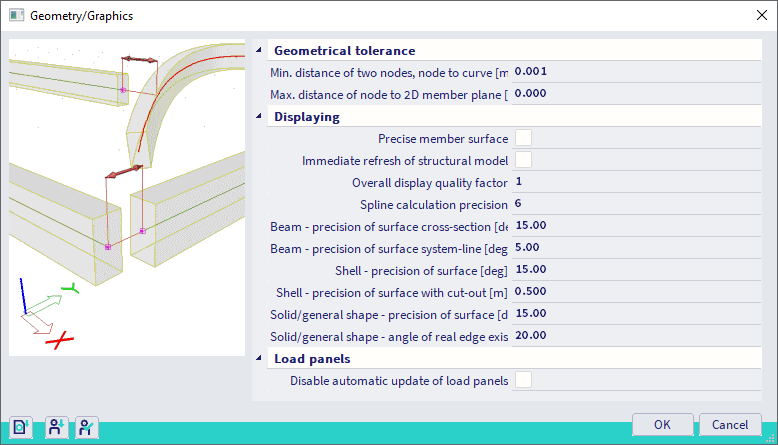Image resolution: width=778 pixels, height=445 pixels.
Task: Close the Geometry/Graphics dialog
Action: tap(762, 15)
